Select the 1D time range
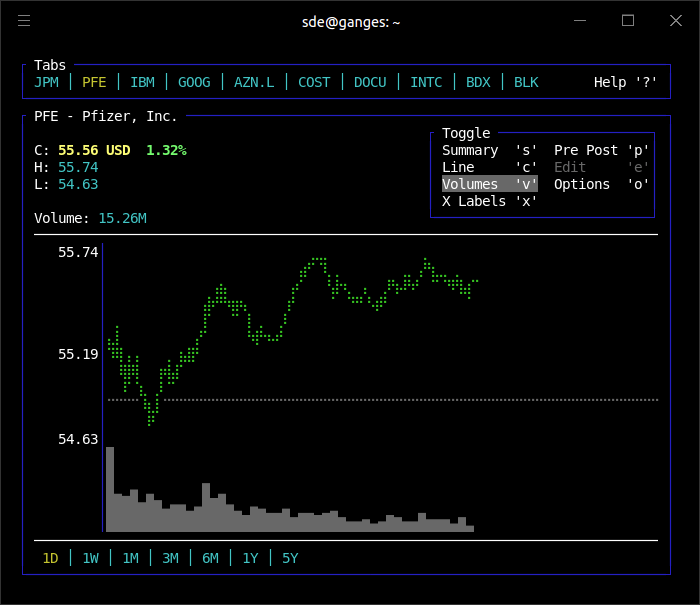This screenshot has height=605, width=700. (x=50, y=559)
